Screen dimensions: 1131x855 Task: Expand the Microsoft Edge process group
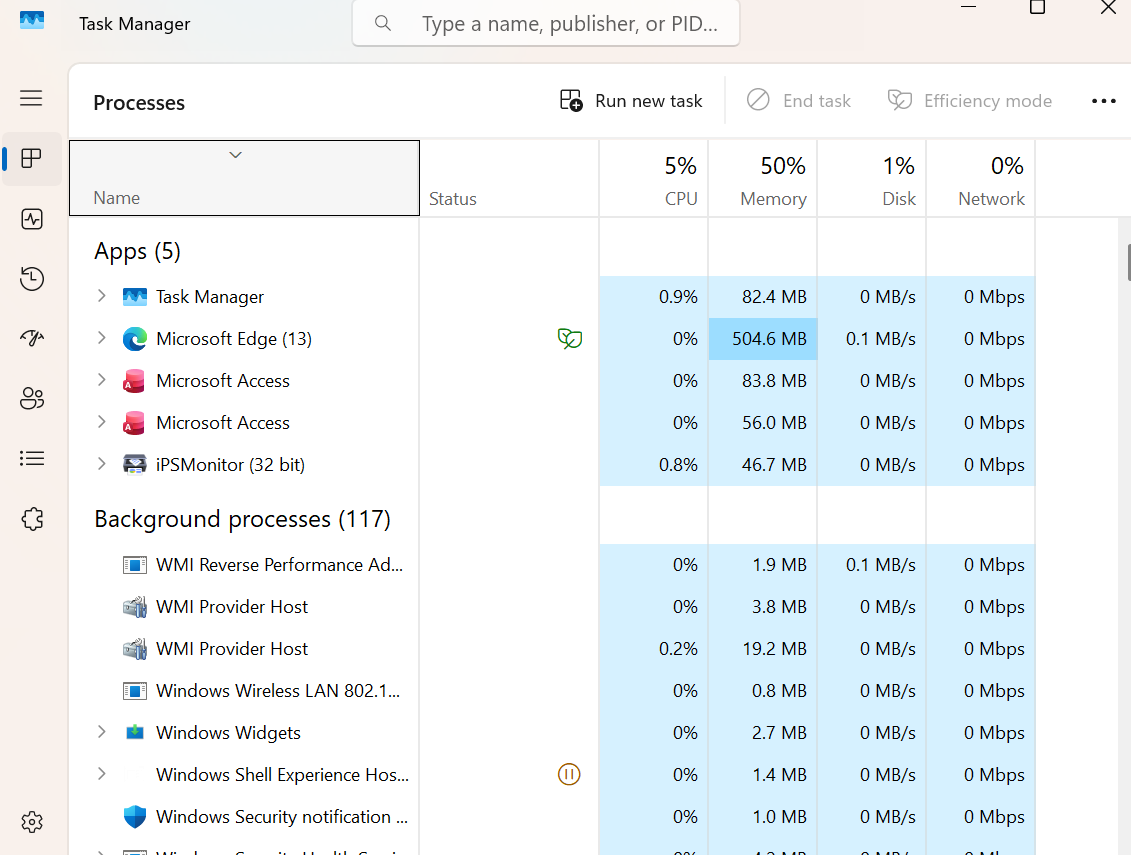[101, 339]
